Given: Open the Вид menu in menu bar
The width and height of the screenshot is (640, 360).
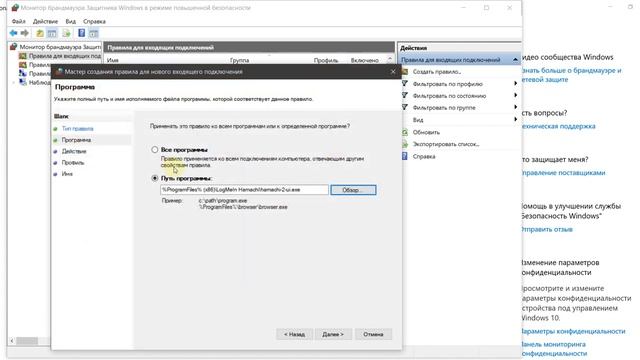Looking at the screenshot, I should pos(71,21).
